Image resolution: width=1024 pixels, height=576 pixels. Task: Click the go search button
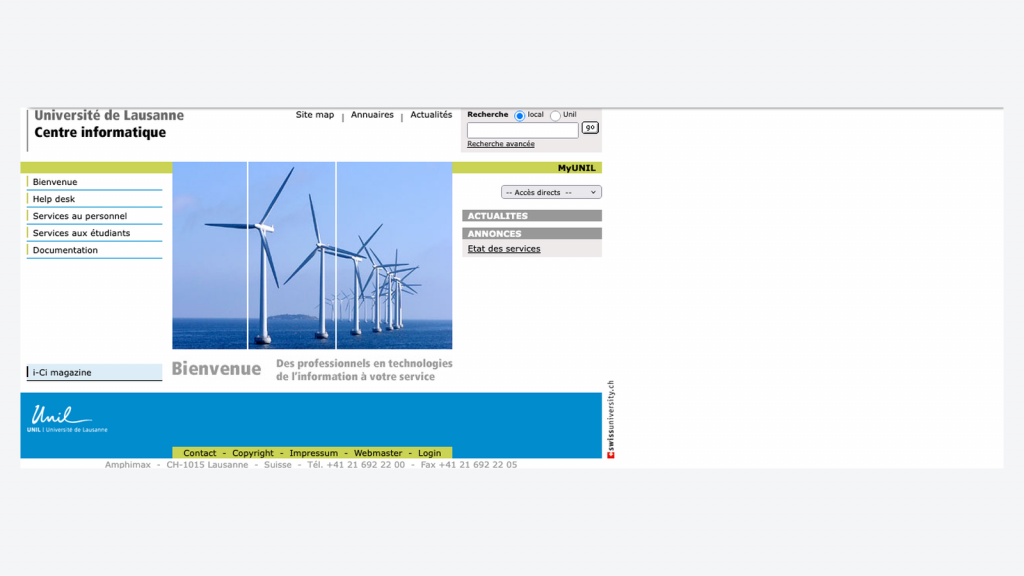click(x=590, y=128)
